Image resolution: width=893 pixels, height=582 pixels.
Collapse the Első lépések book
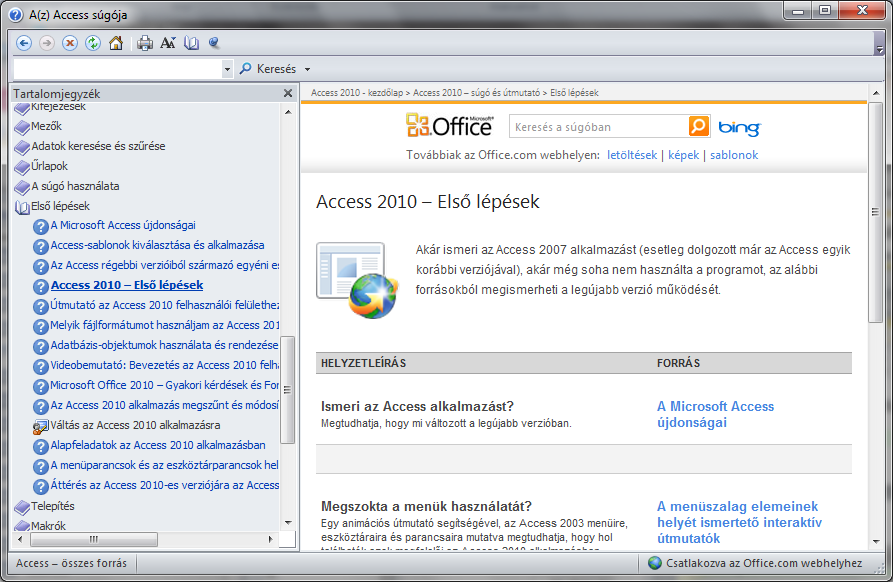[x=22, y=207]
